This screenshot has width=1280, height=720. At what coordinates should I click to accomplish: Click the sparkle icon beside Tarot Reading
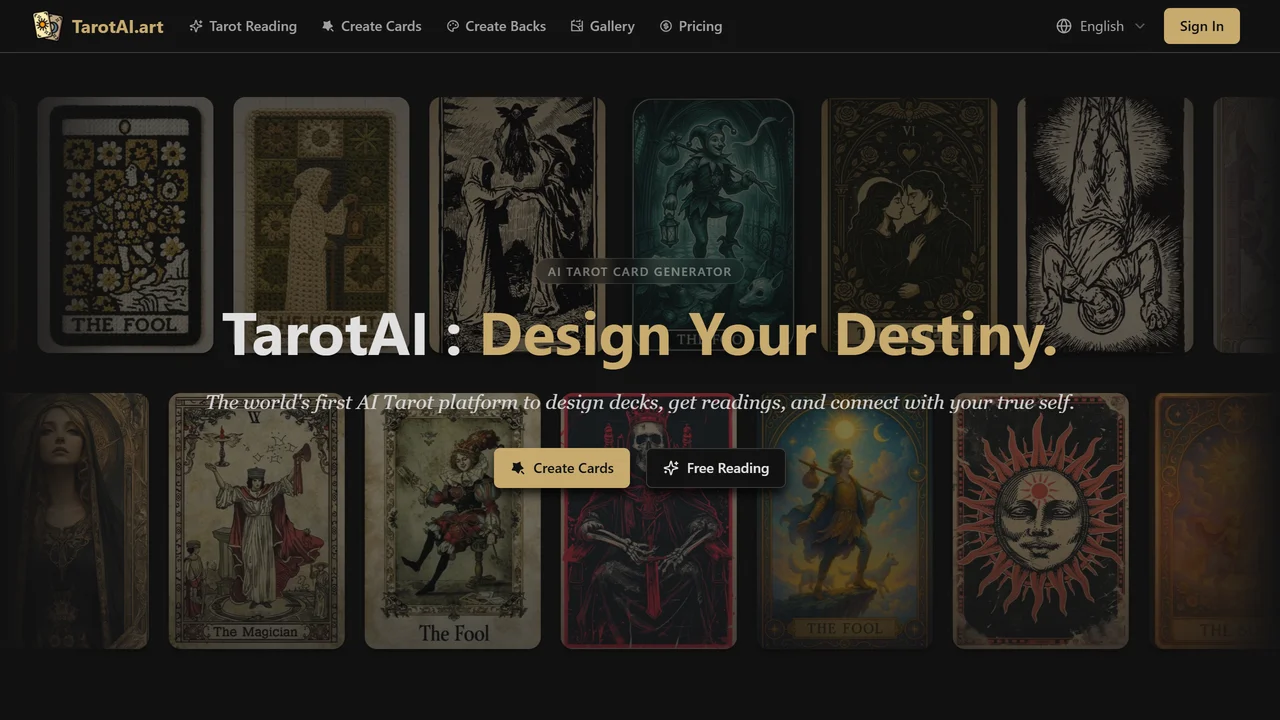196,26
